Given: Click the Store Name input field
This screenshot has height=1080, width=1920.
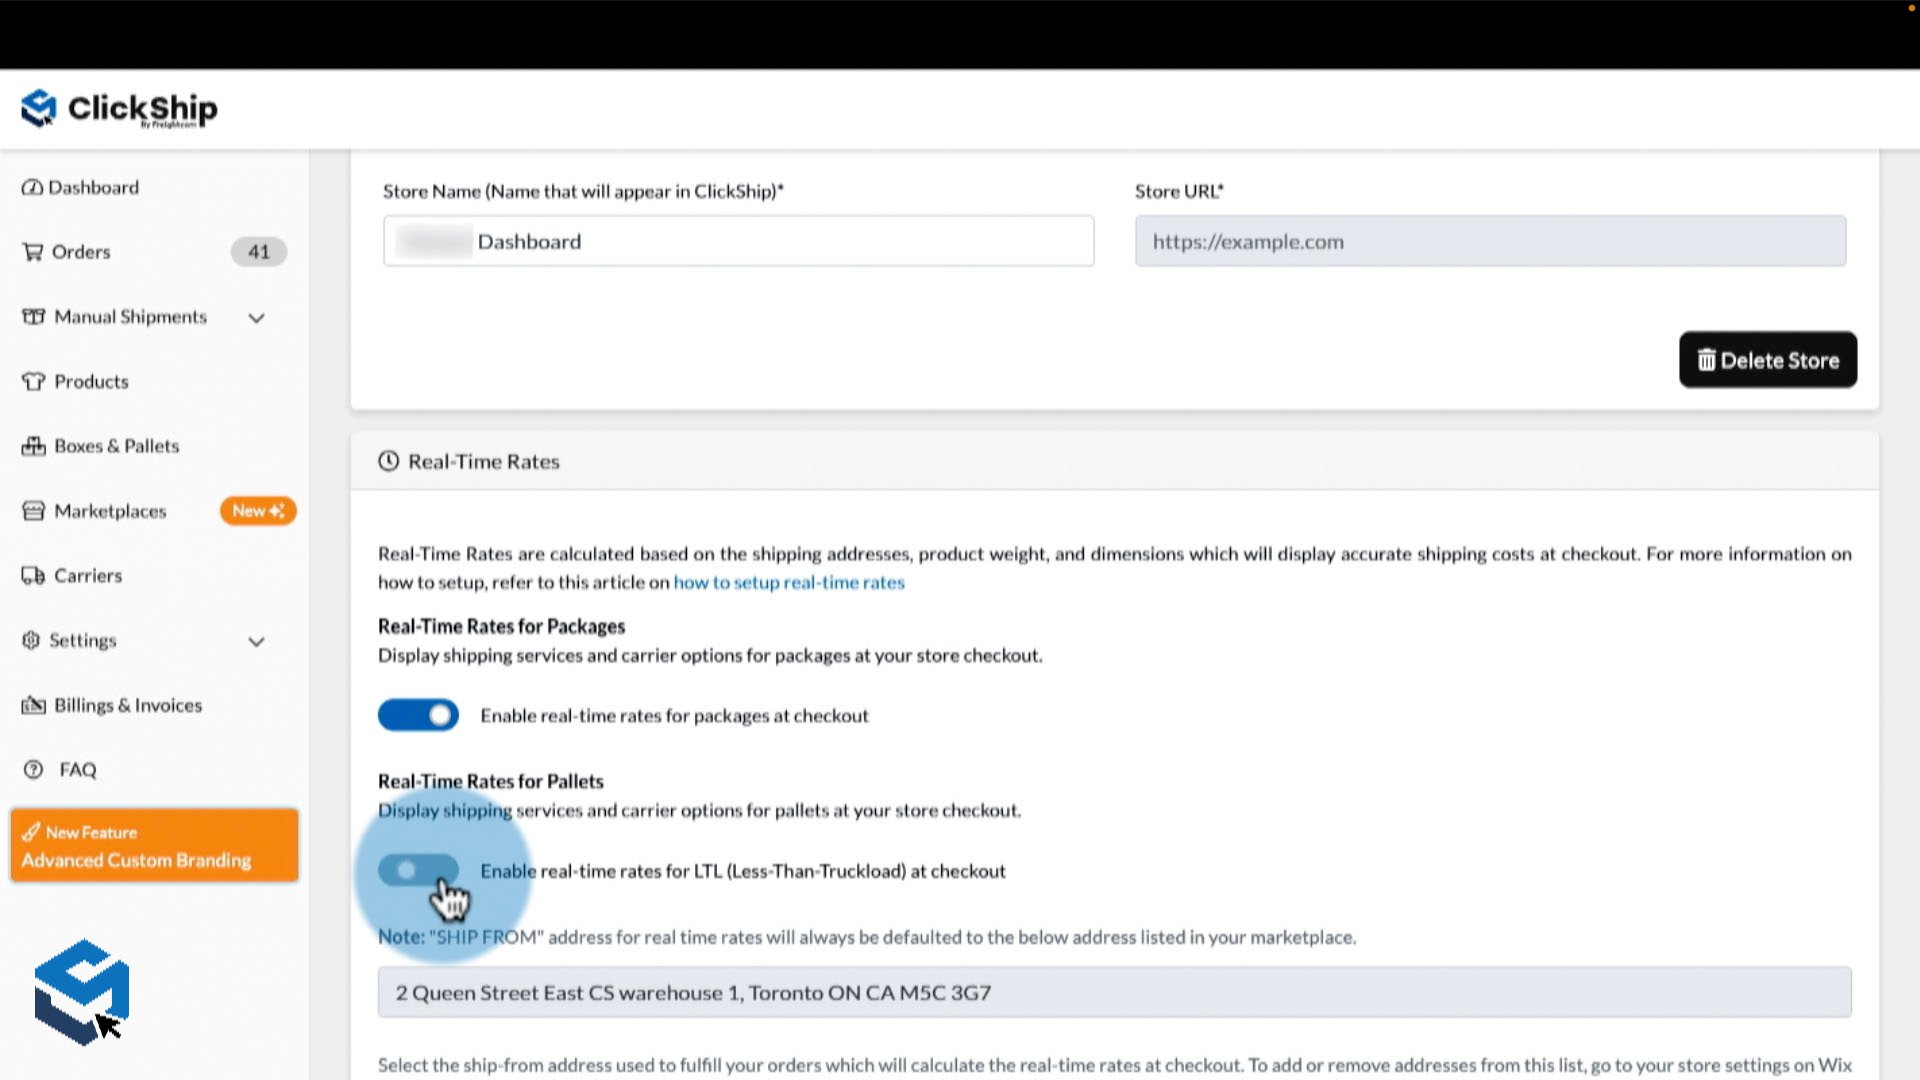Looking at the screenshot, I should point(737,241).
